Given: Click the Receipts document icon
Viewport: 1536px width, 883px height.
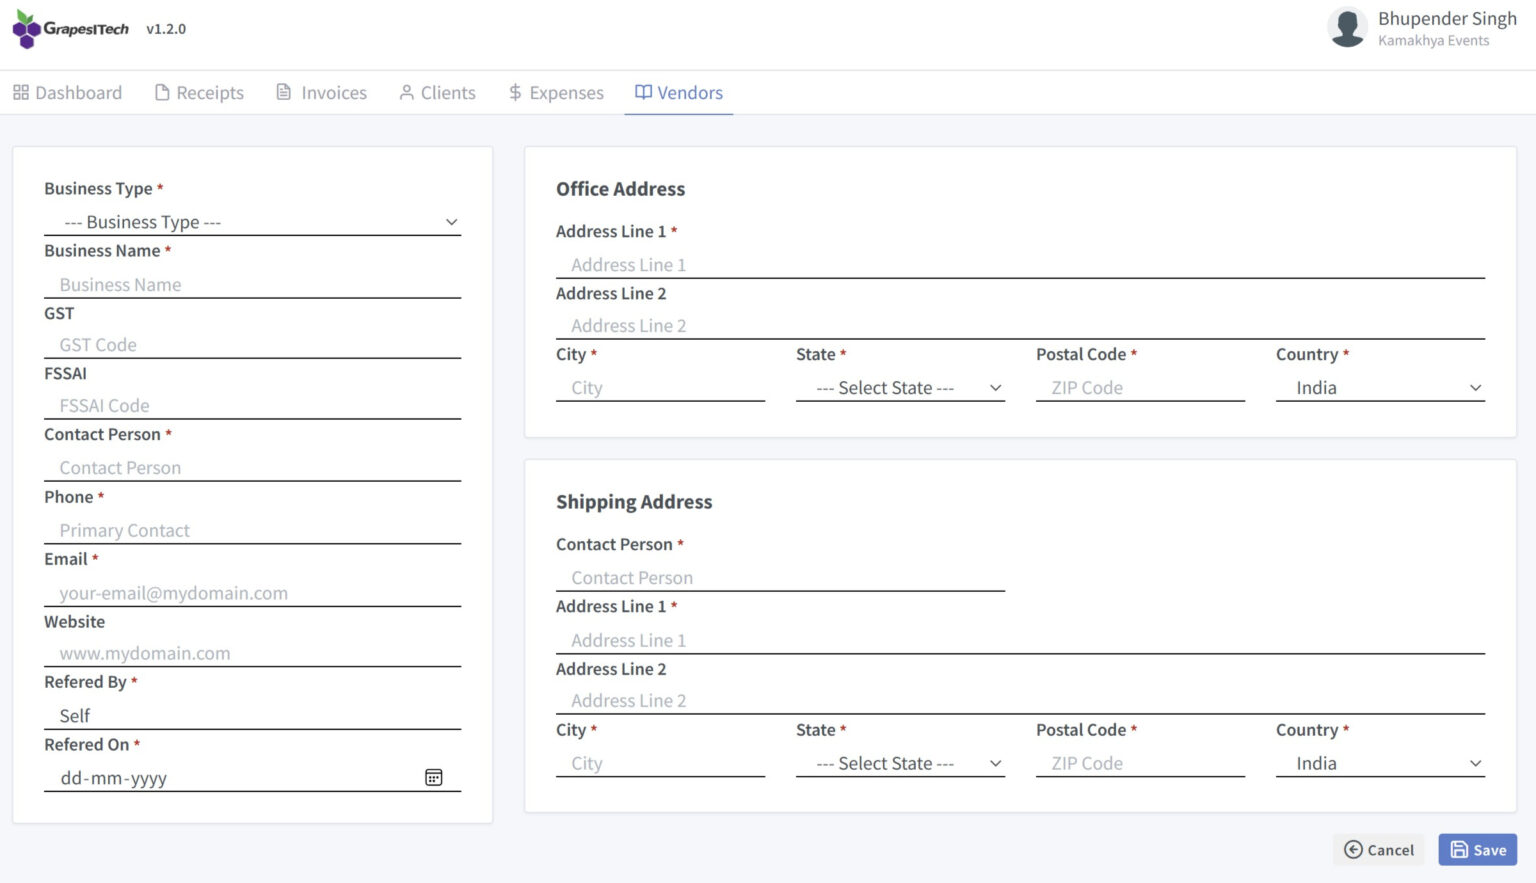Looking at the screenshot, I should [161, 92].
